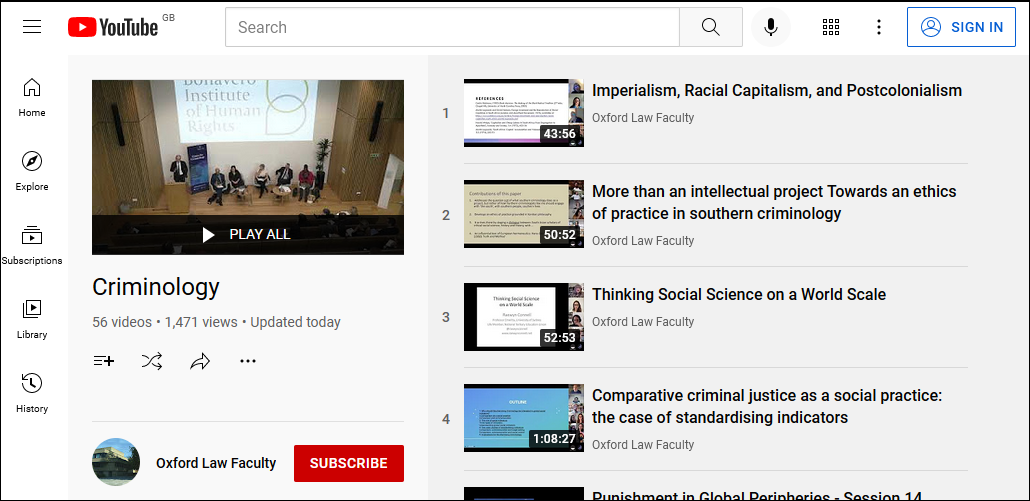This screenshot has height=501, width=1030.
Task: Go to Home in sidebar
Action: (x=32, y=97)
